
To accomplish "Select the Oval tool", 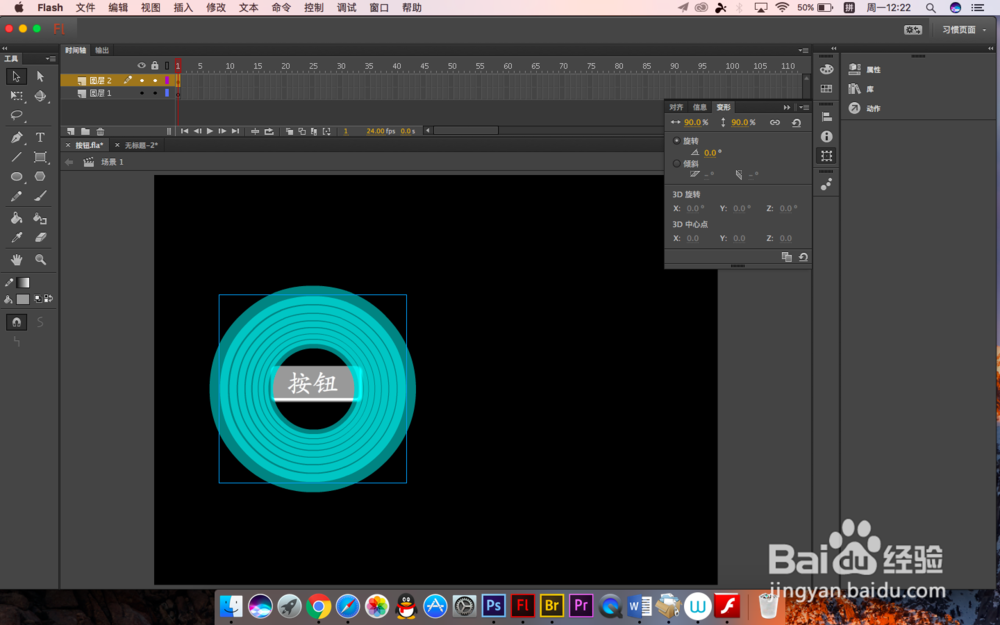I will tap(16, 176).
